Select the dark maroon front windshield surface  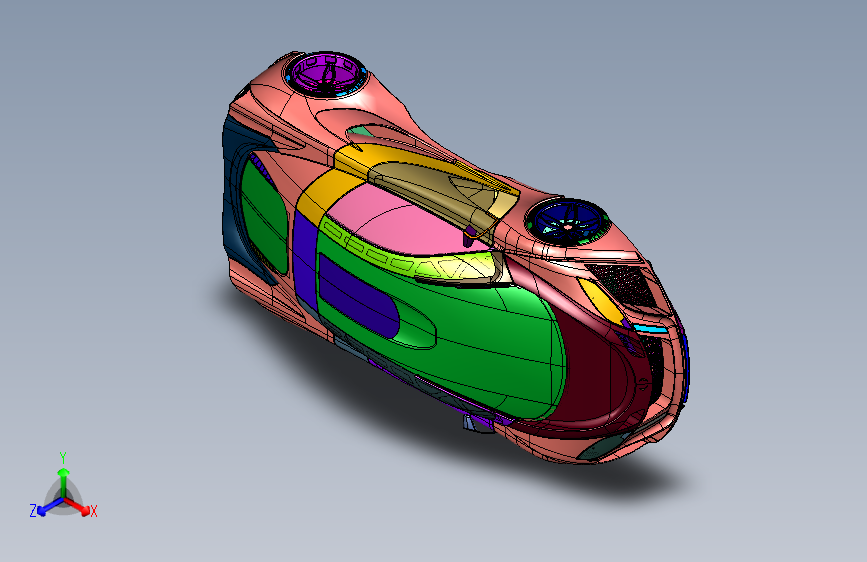point(594,376)
